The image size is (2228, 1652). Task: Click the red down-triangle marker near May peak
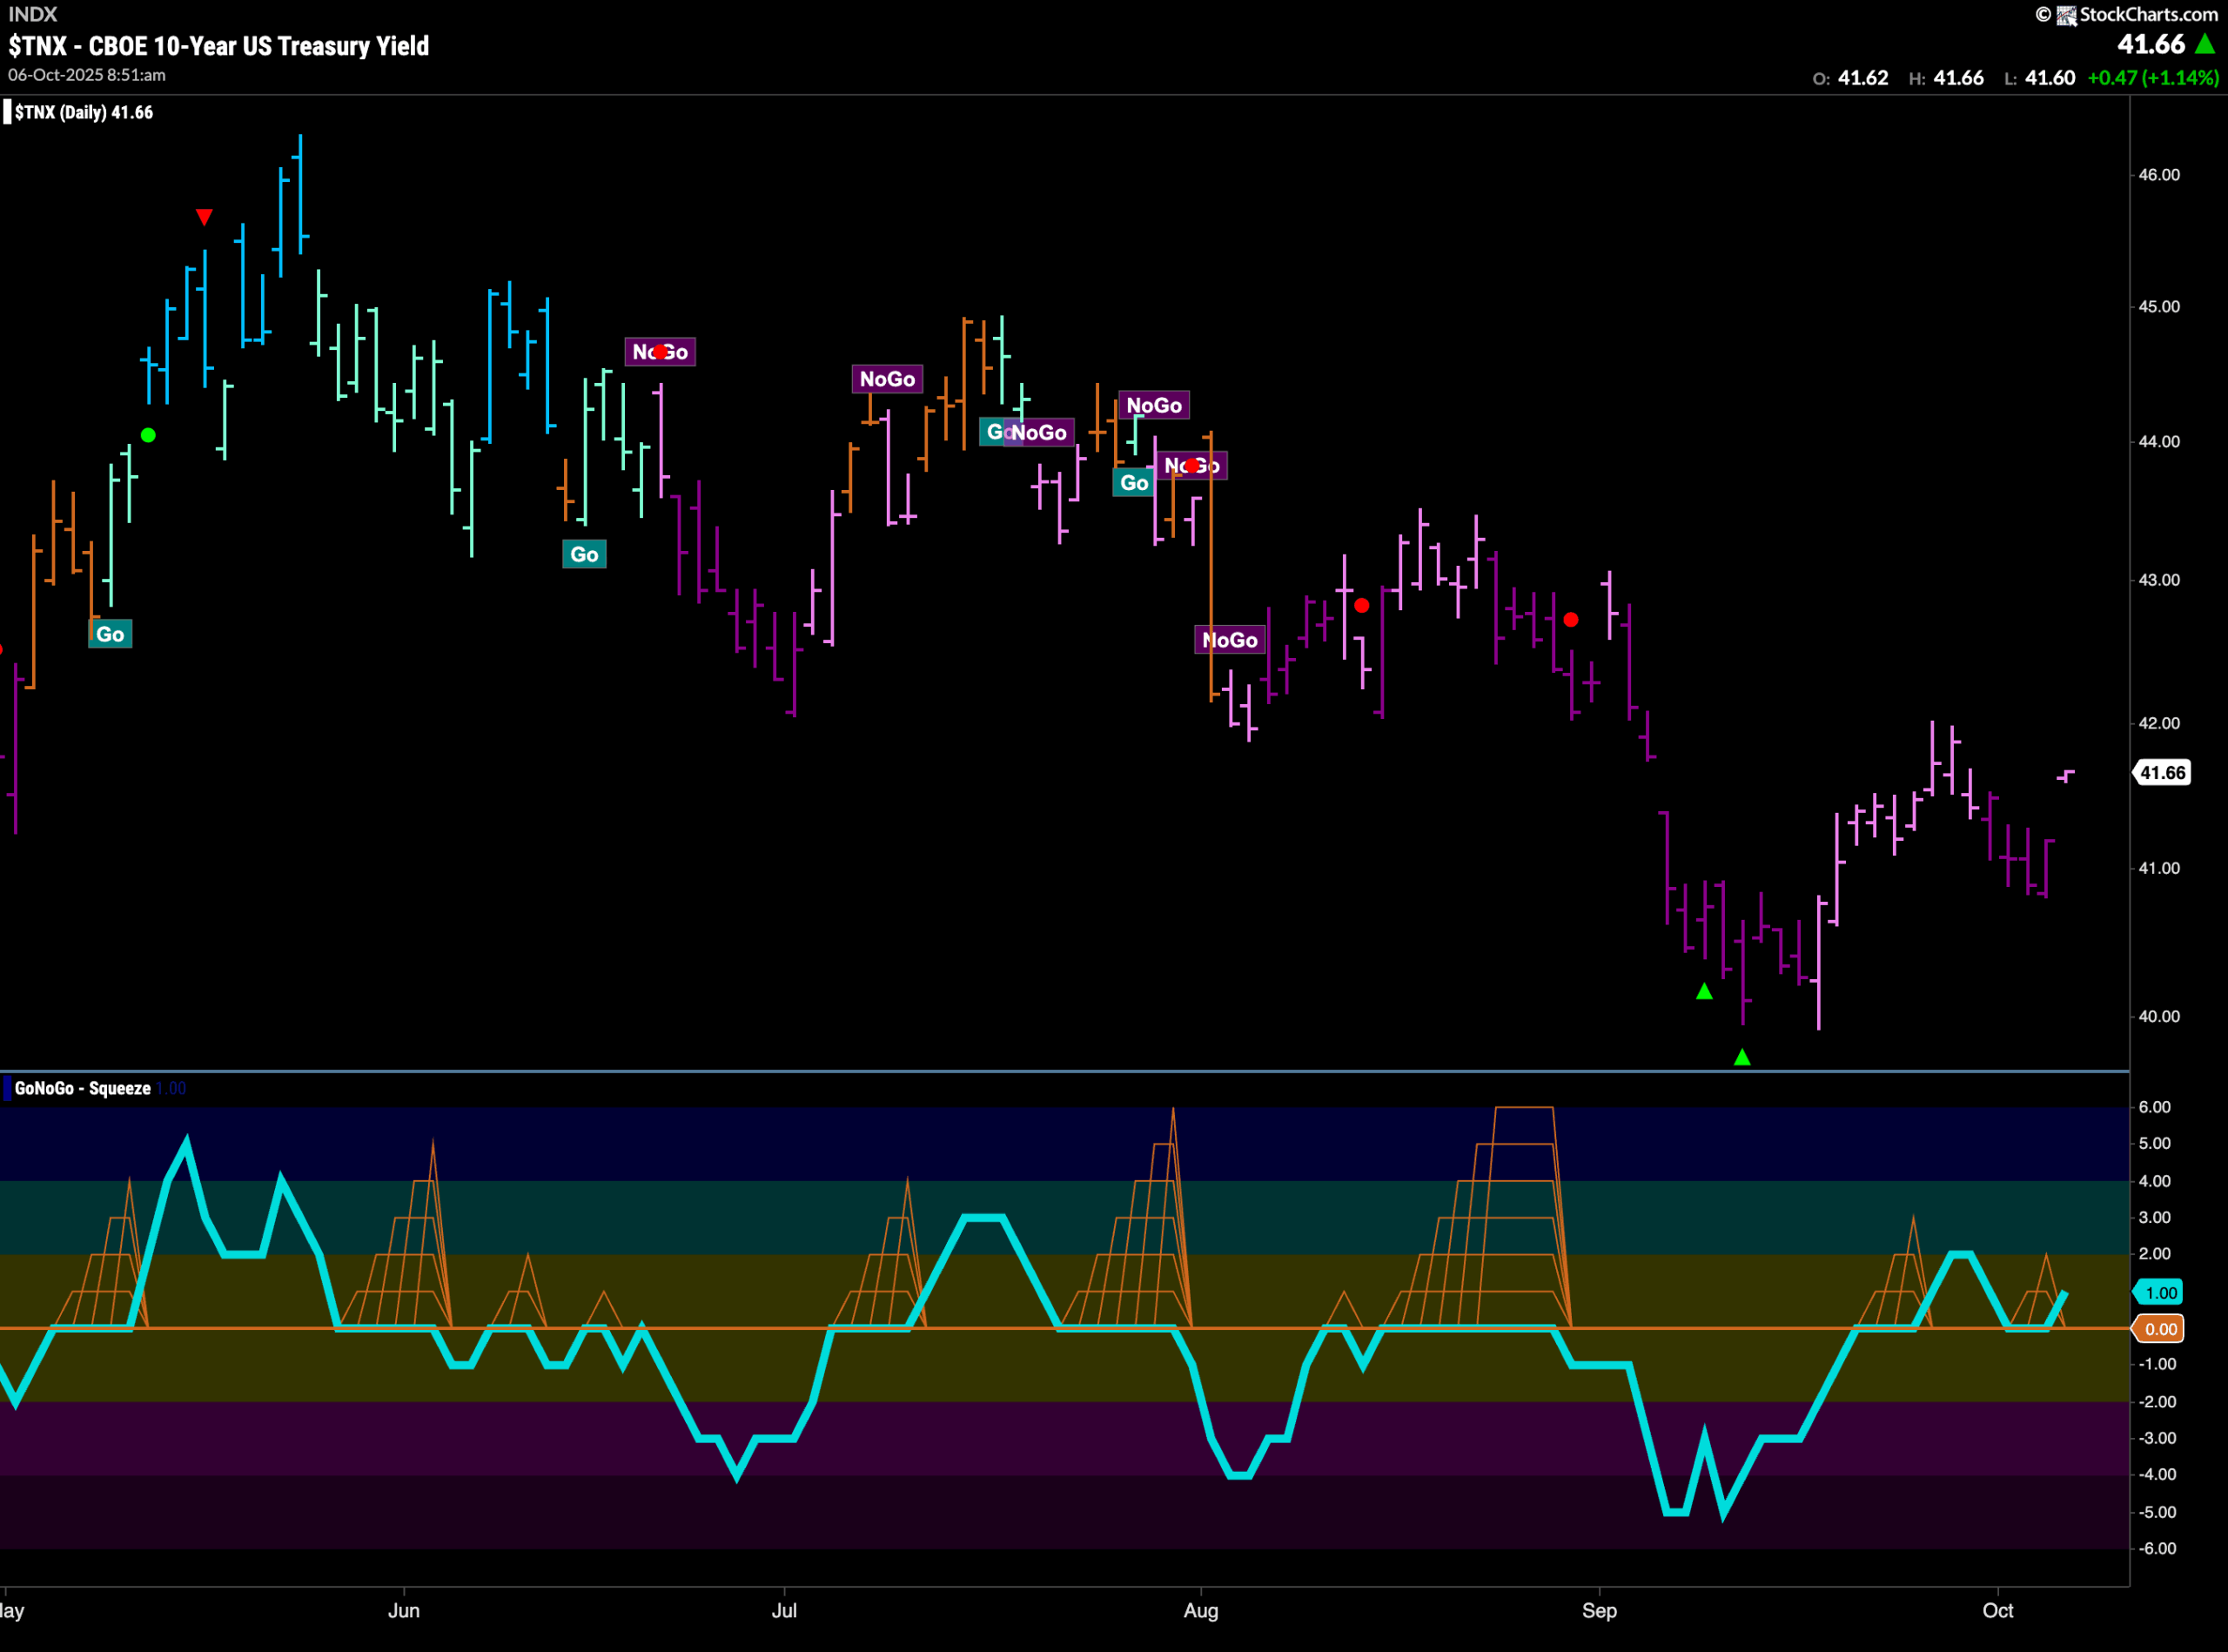click(204, 217)
